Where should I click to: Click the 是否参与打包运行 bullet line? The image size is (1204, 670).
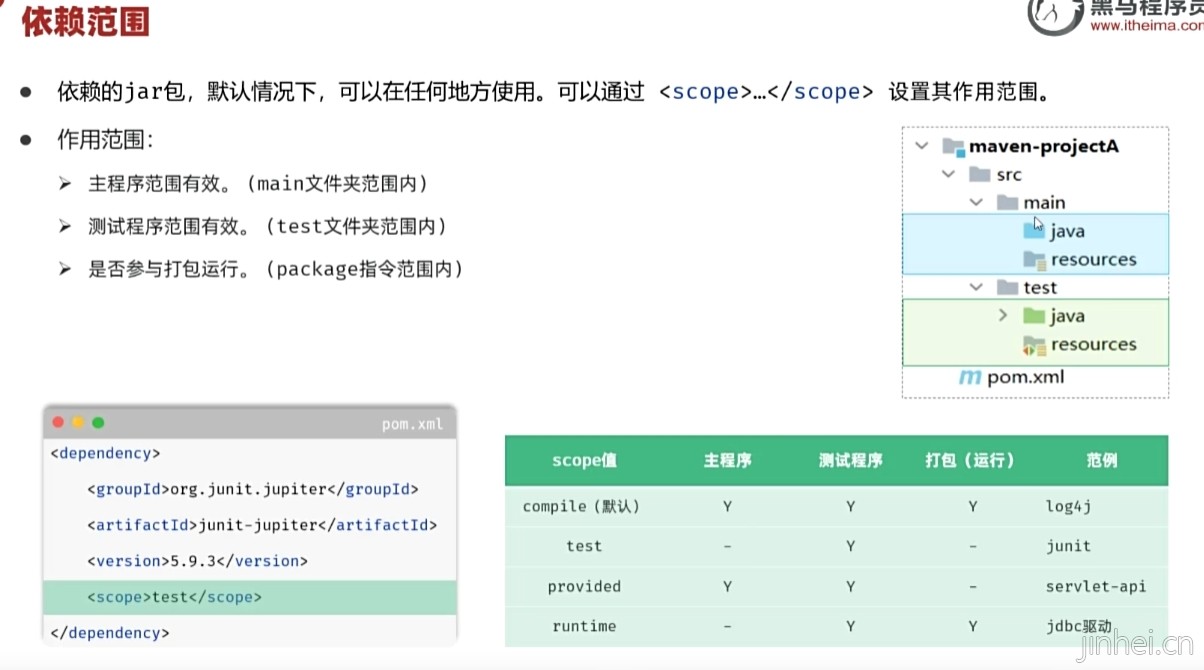pos(276,270)
